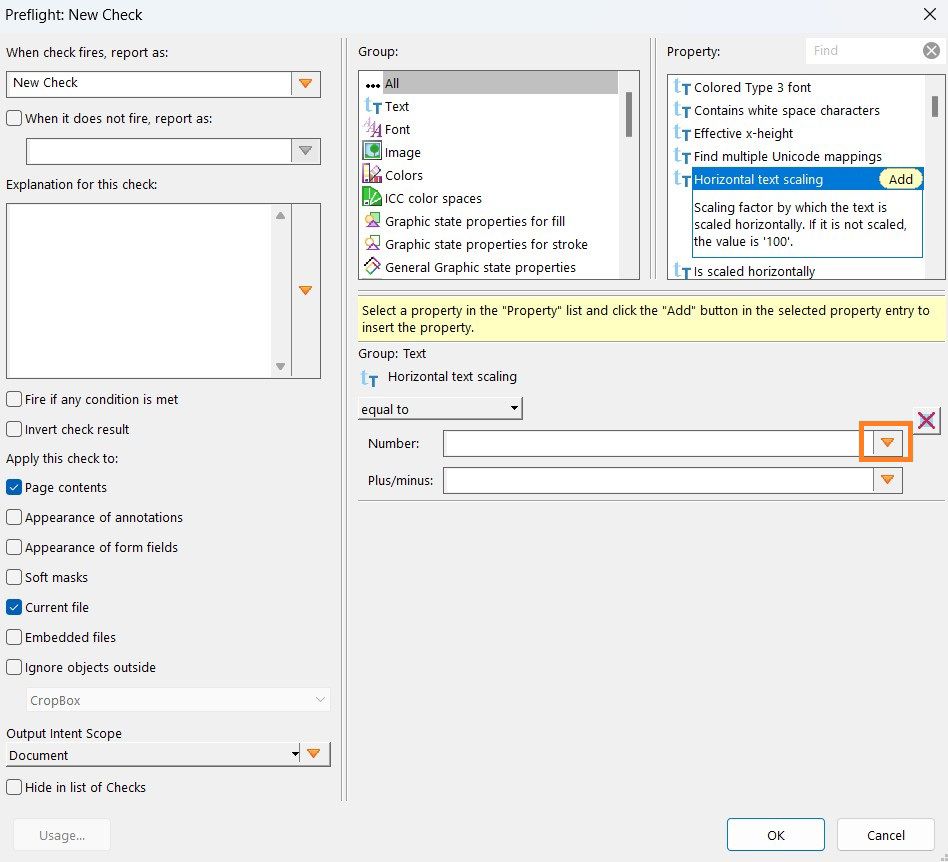Click General Graphic state properties icon
948x862 pixels.
(372, 267)
